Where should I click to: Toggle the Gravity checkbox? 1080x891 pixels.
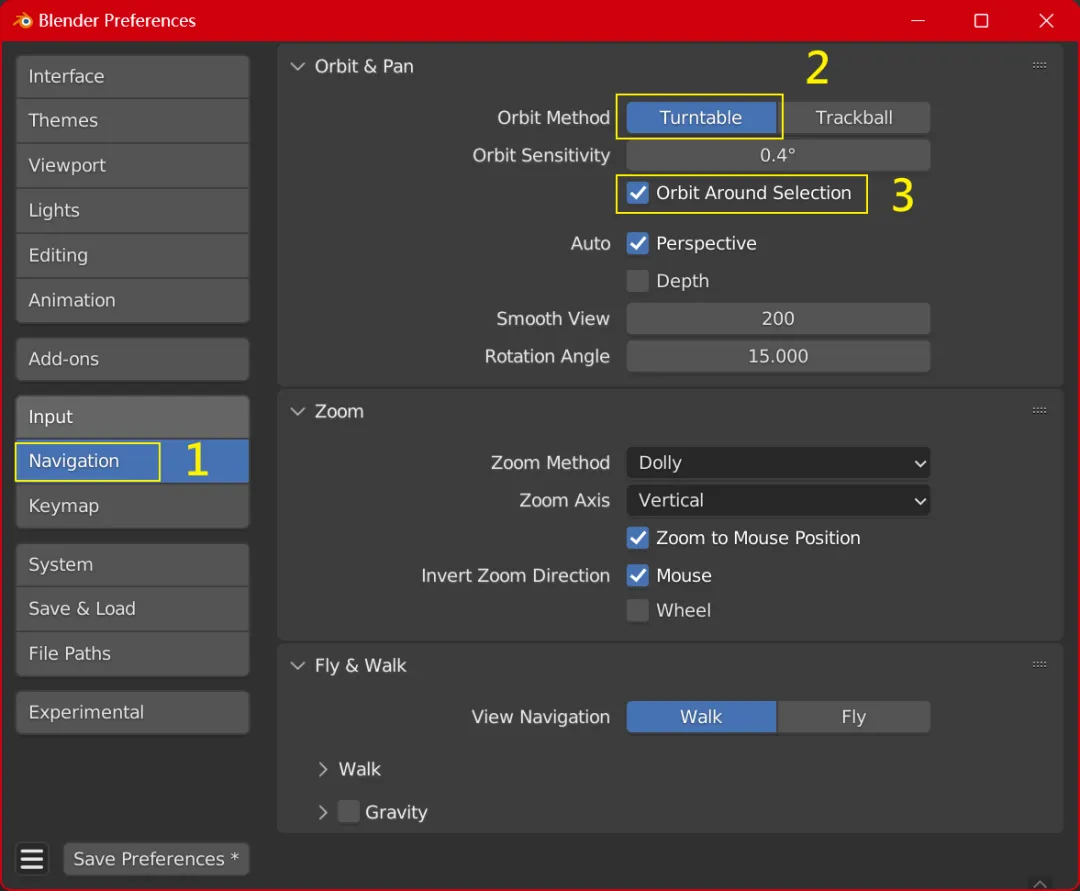349,812
